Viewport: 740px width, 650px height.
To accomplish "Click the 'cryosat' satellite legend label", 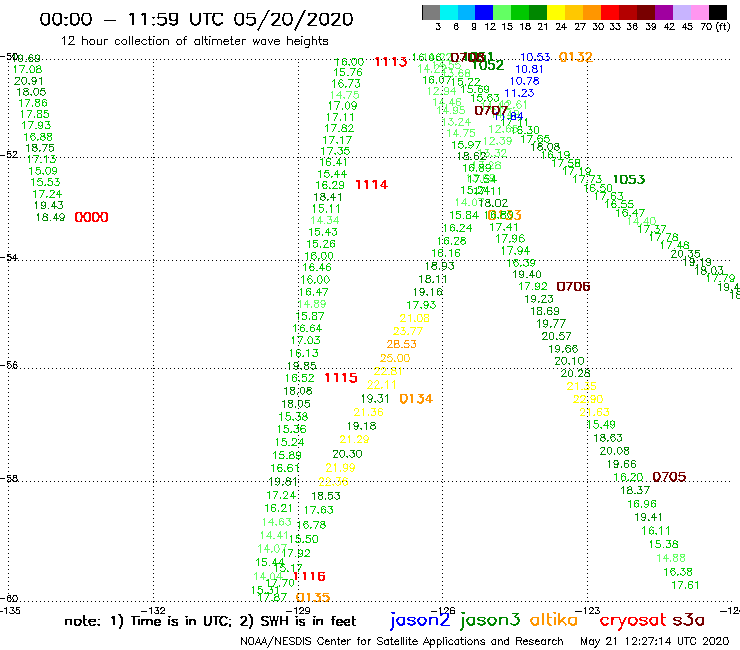I will pos(633,620).
